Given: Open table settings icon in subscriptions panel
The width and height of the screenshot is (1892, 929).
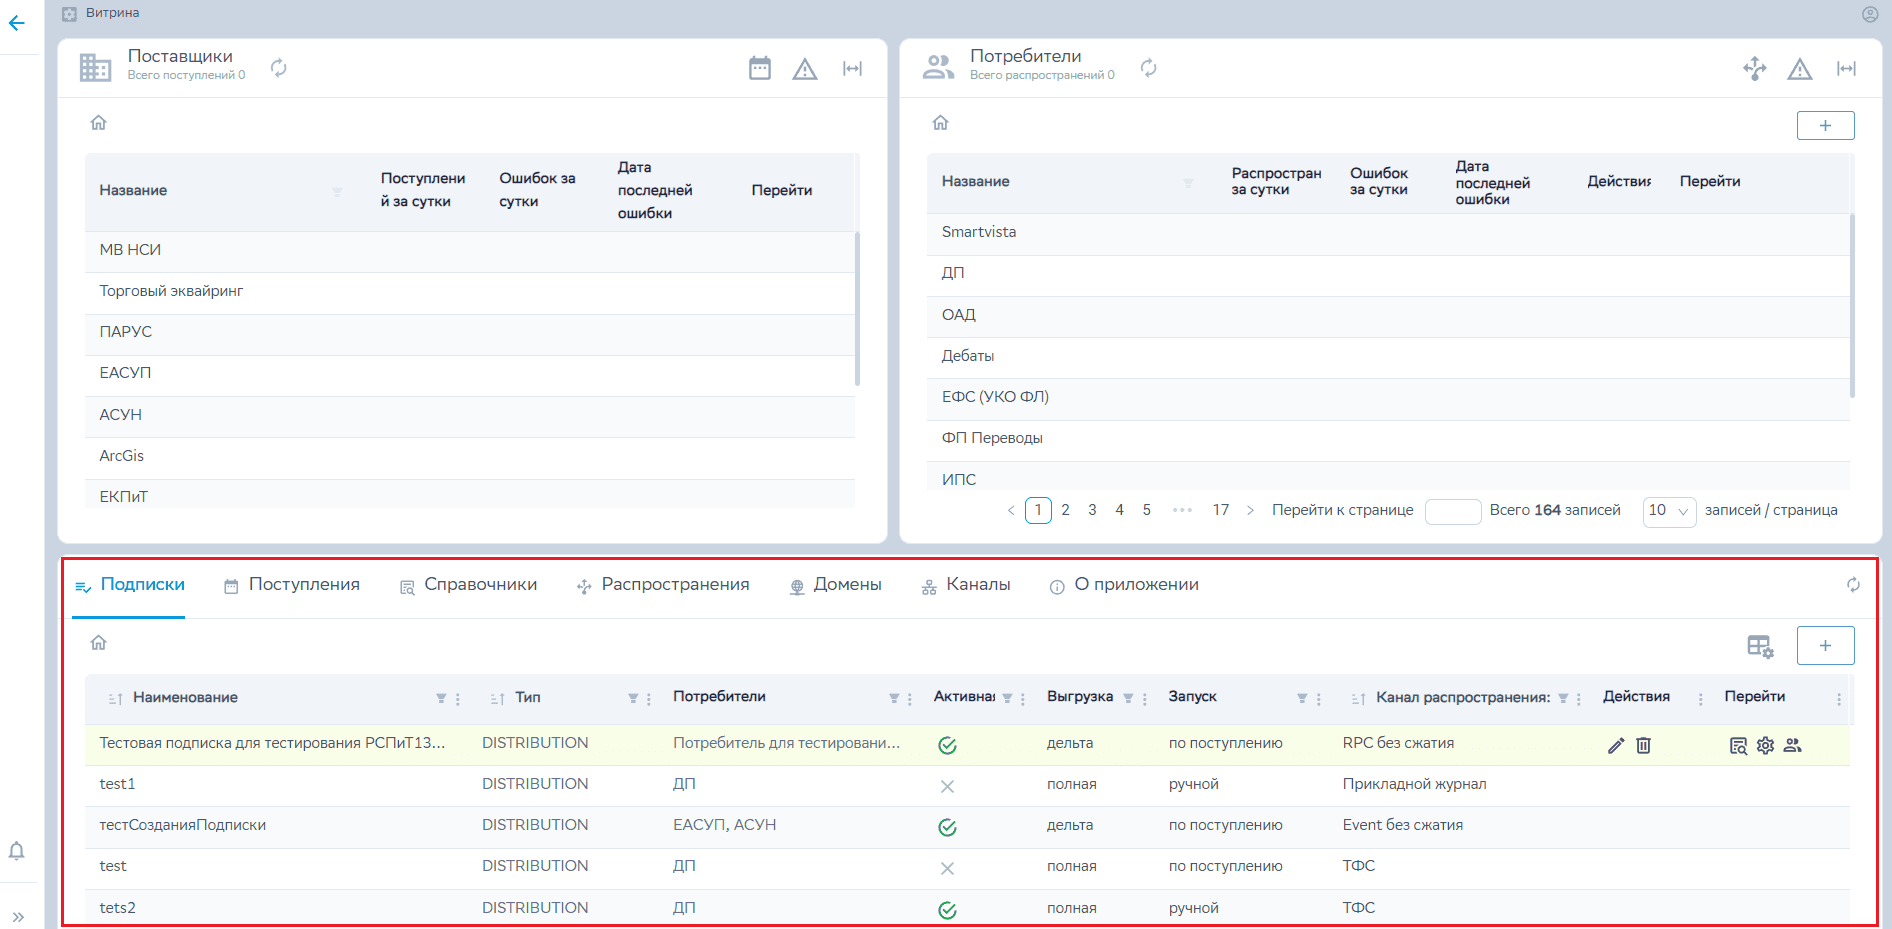Looking at the screenshot, I should coord(1760,646).
